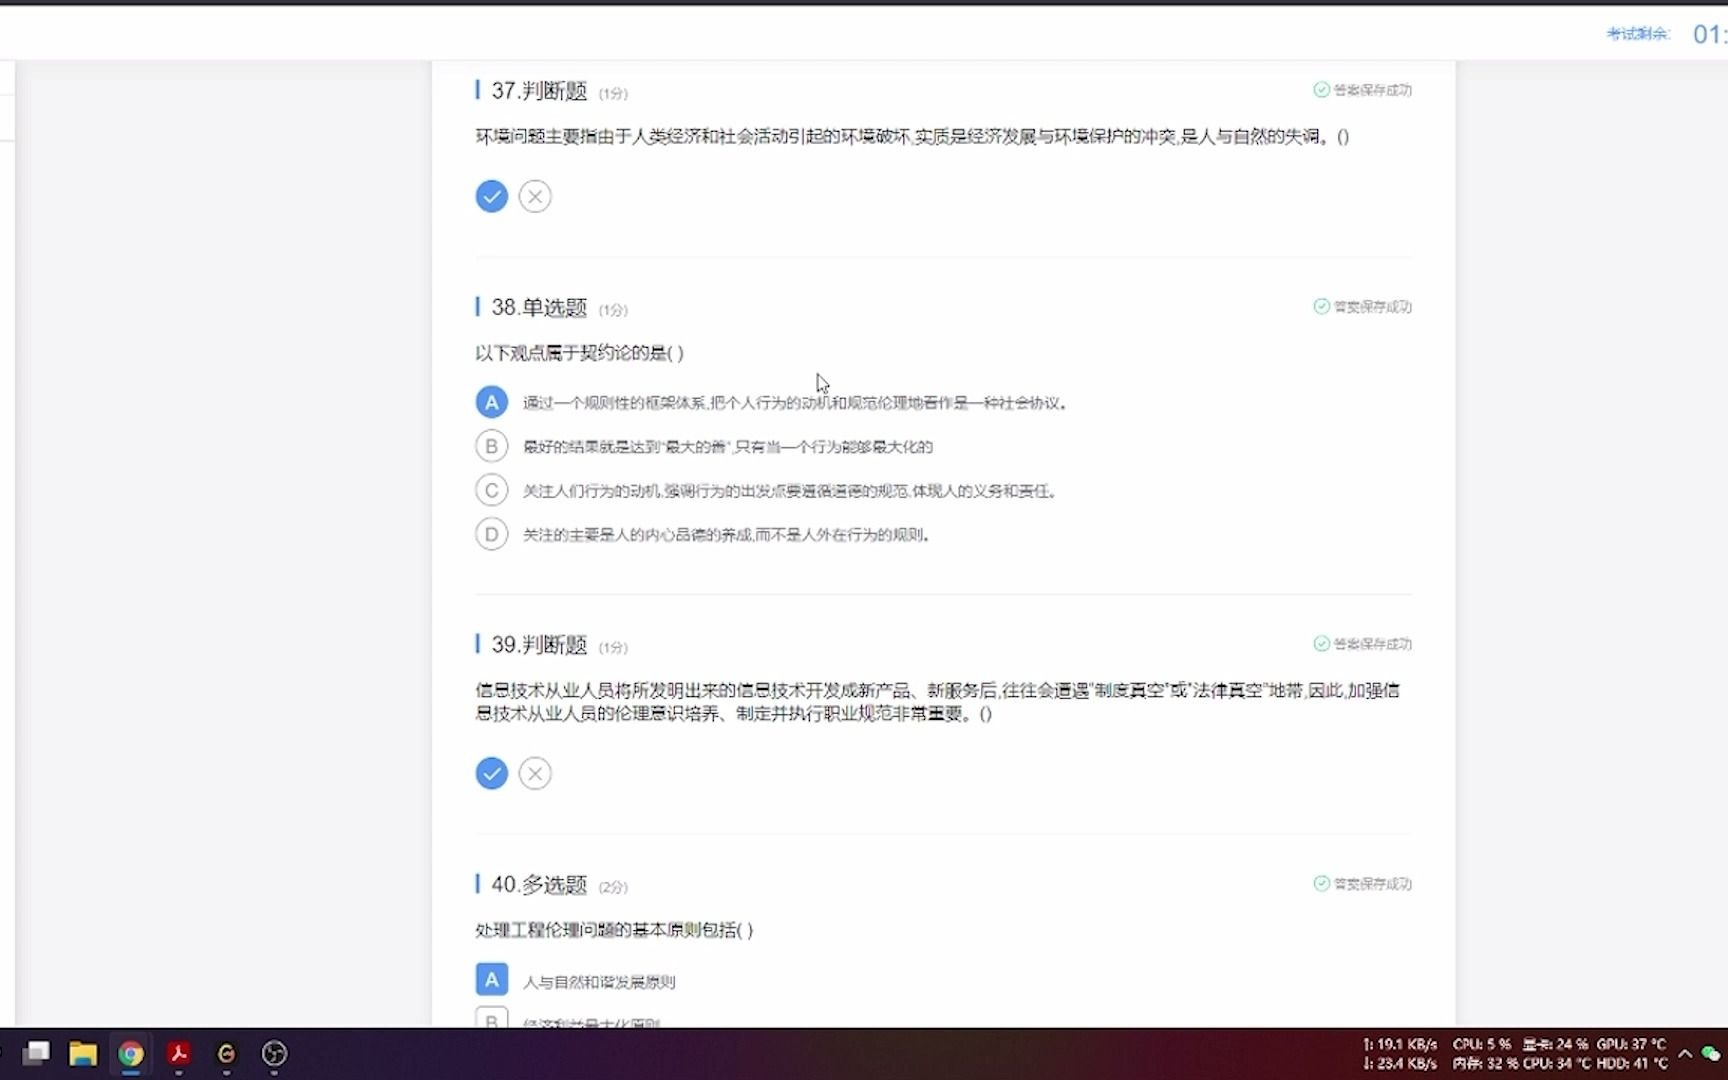Toggle option A checkbox for question 40

pos(491,980)
